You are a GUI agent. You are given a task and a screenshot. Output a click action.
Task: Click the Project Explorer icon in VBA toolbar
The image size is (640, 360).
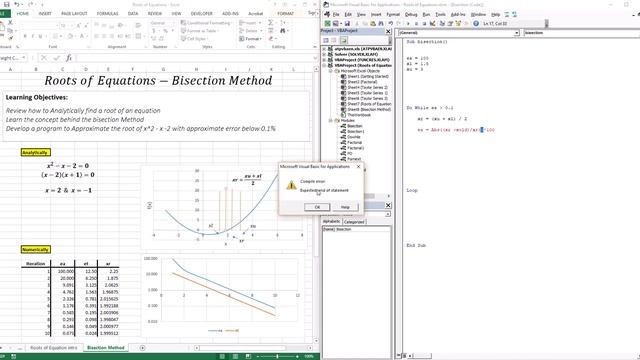point(442,23)
